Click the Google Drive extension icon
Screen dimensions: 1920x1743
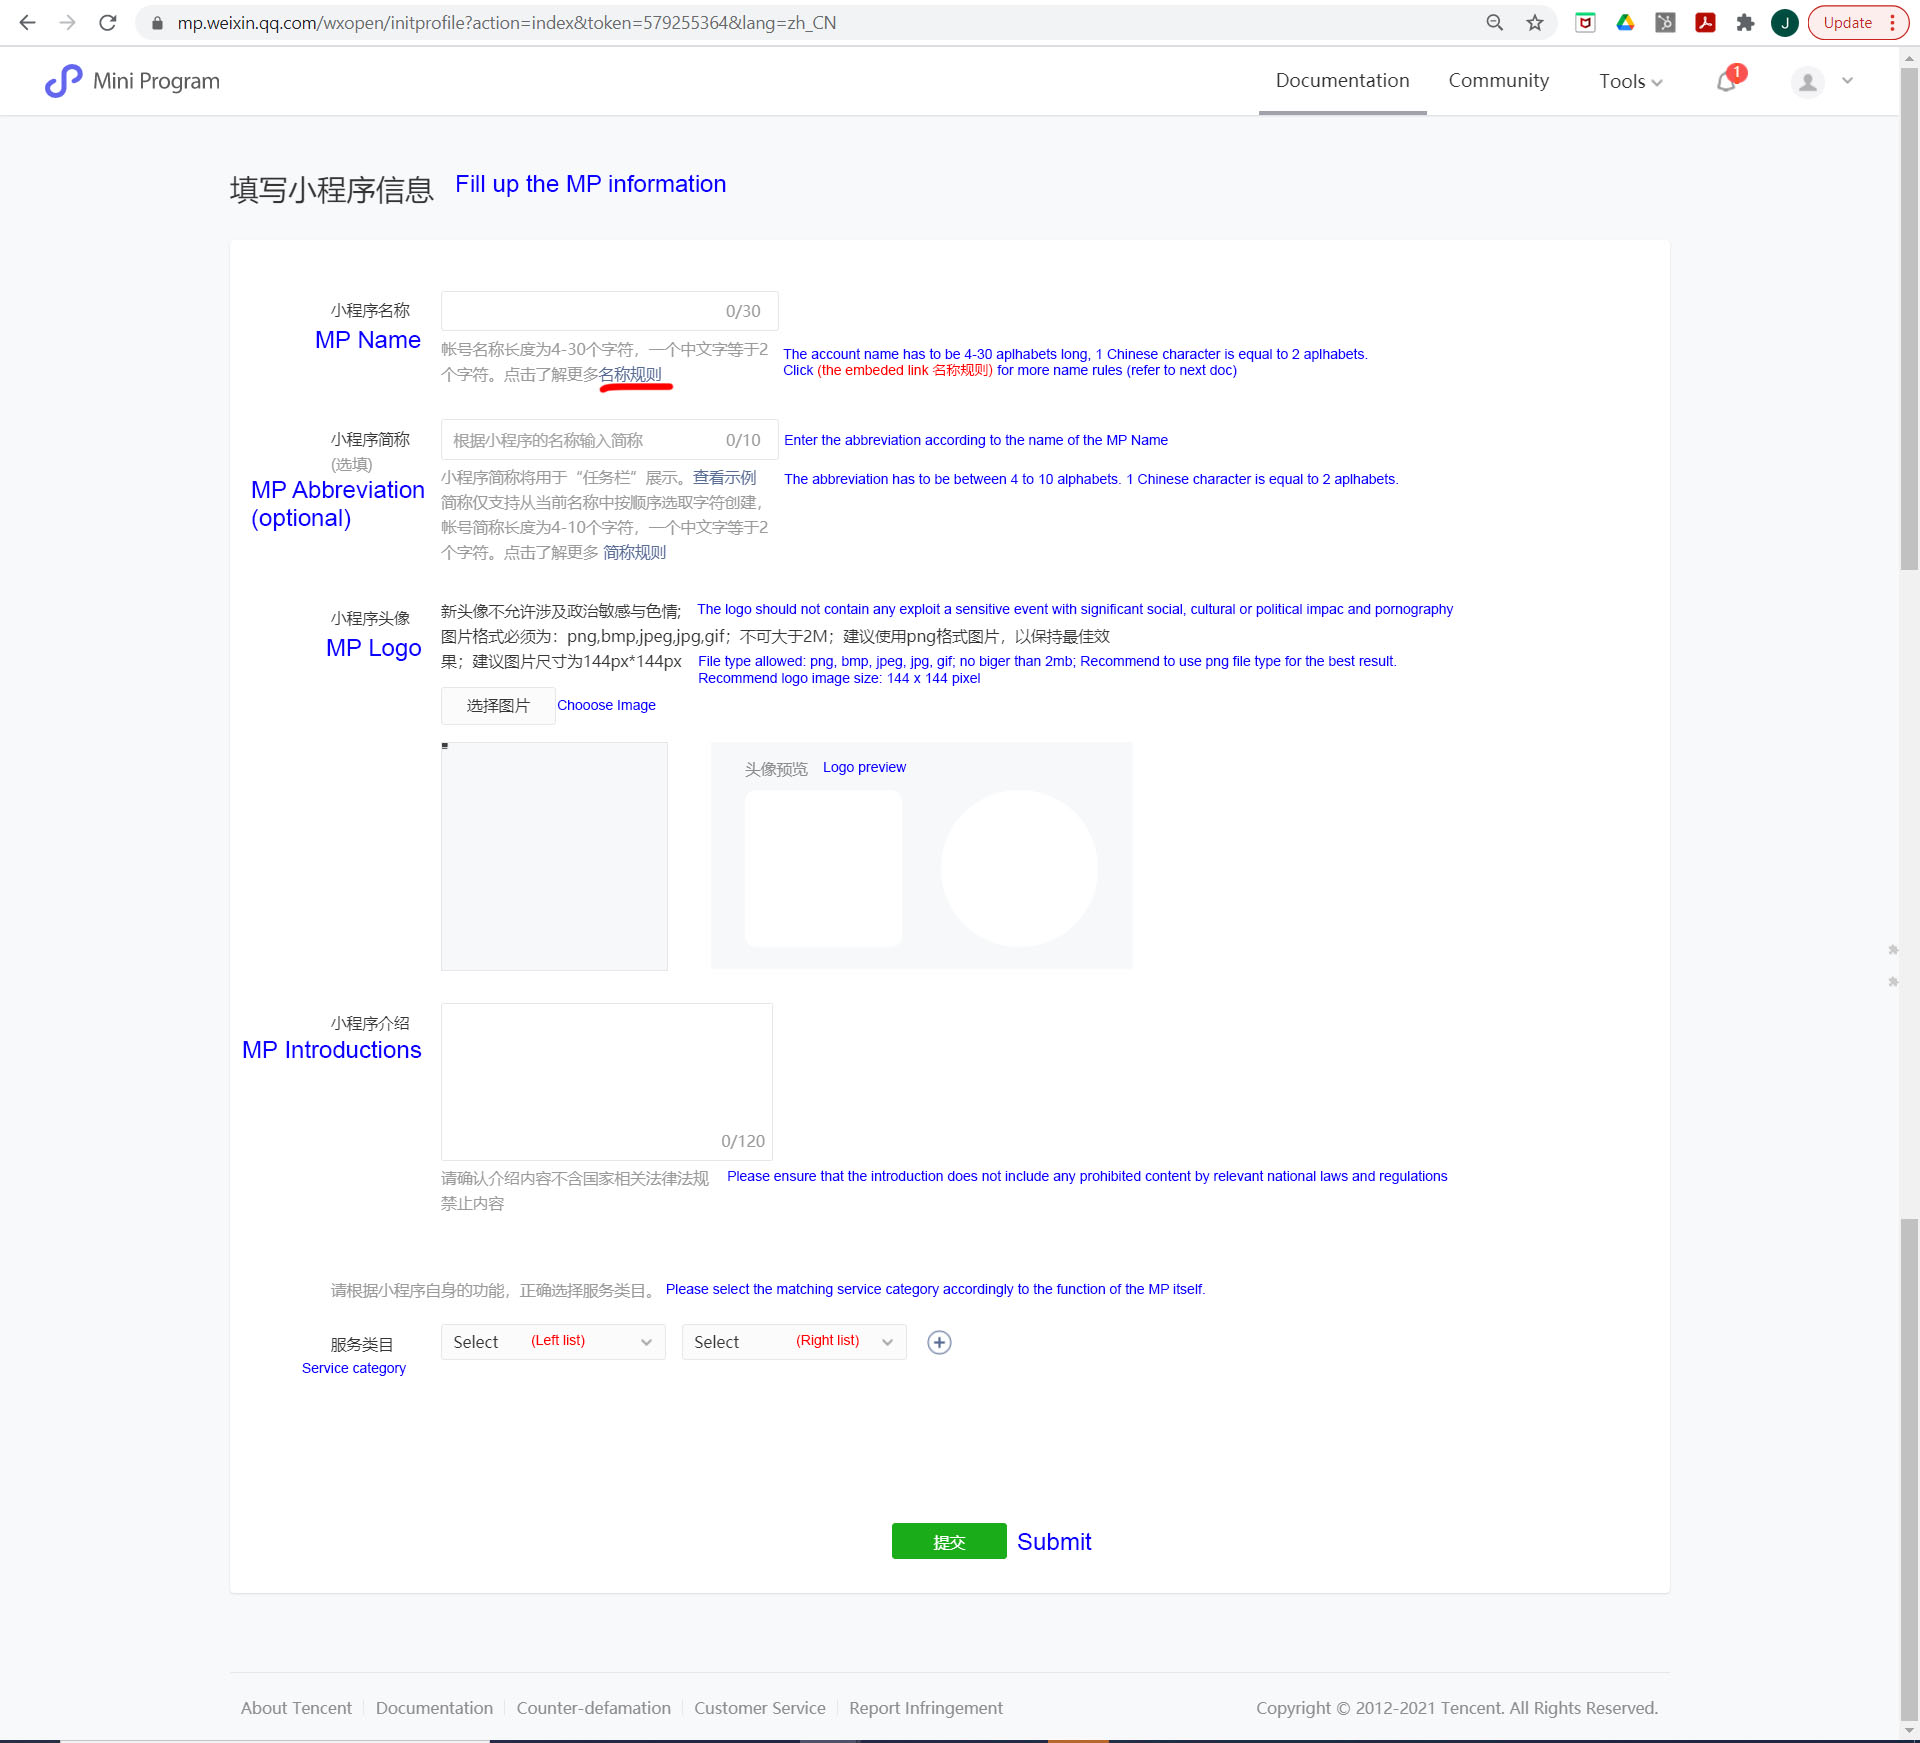pyautogui.click(x=1625, y=22)
